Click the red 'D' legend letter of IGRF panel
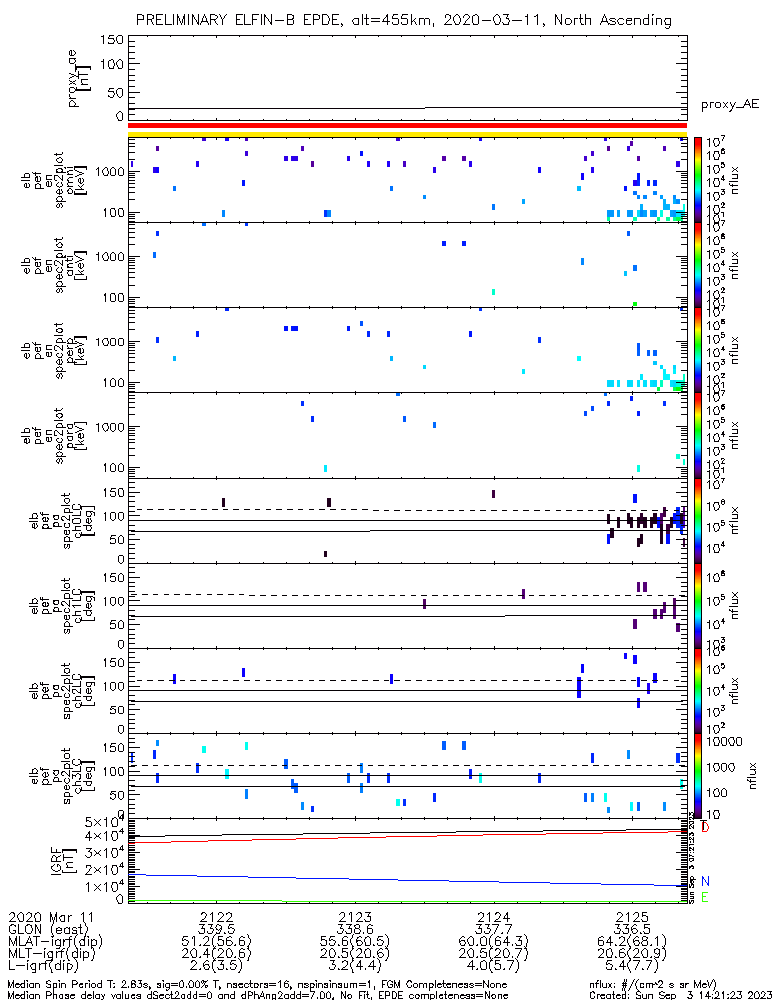 click(705, 828)
